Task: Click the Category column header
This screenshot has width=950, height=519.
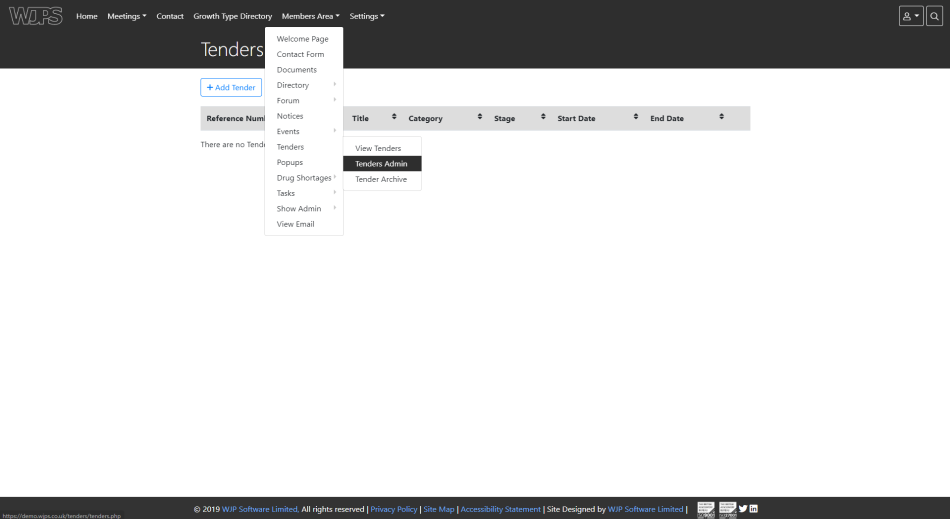Action: [x=425, y=119]
